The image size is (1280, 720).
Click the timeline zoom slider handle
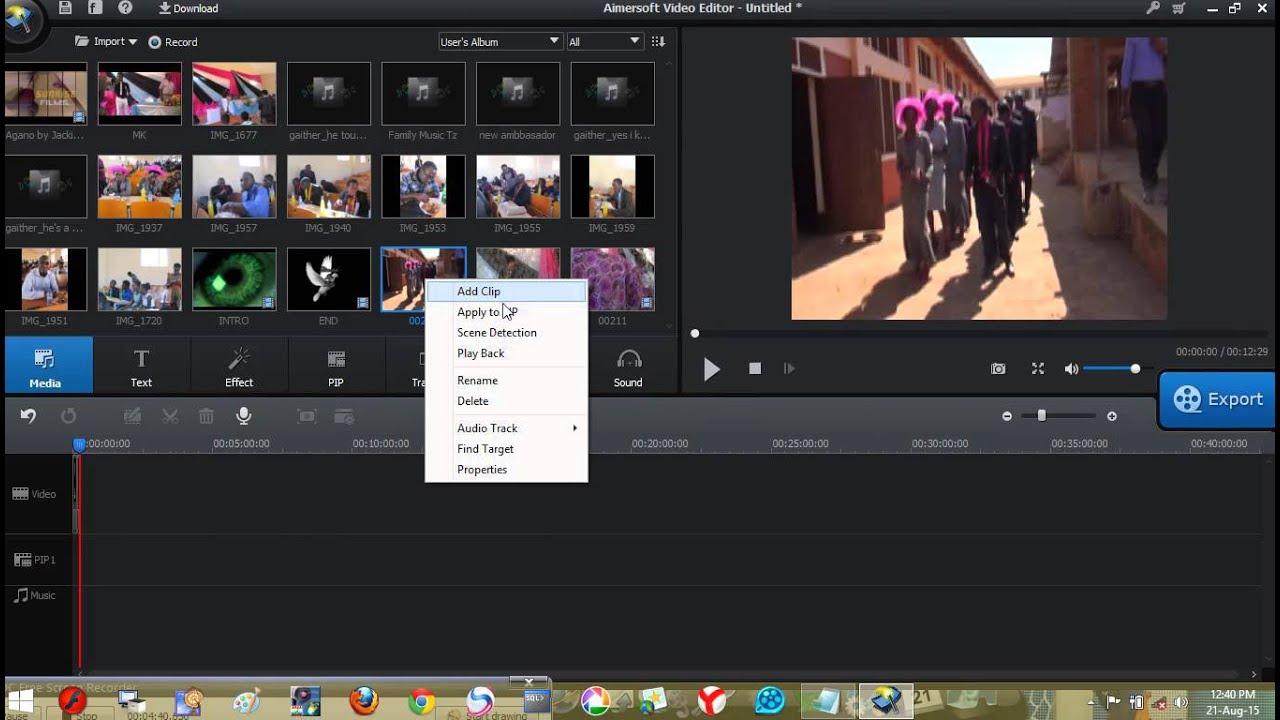click(x=1042, y=415)
